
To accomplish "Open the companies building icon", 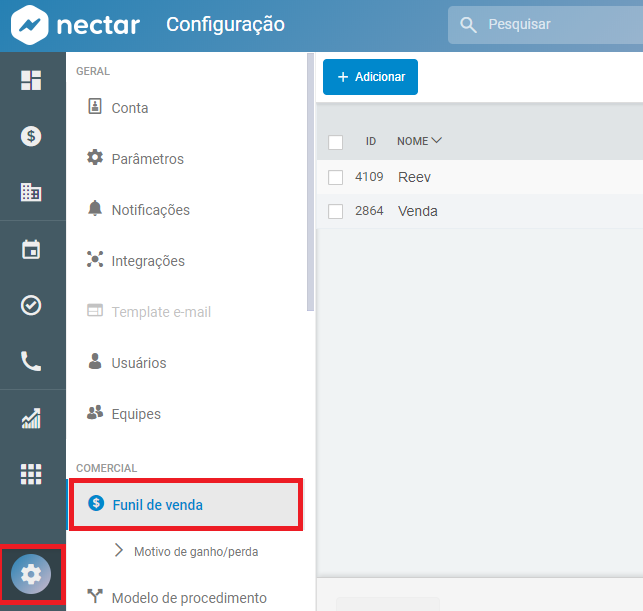I will 31,193.
